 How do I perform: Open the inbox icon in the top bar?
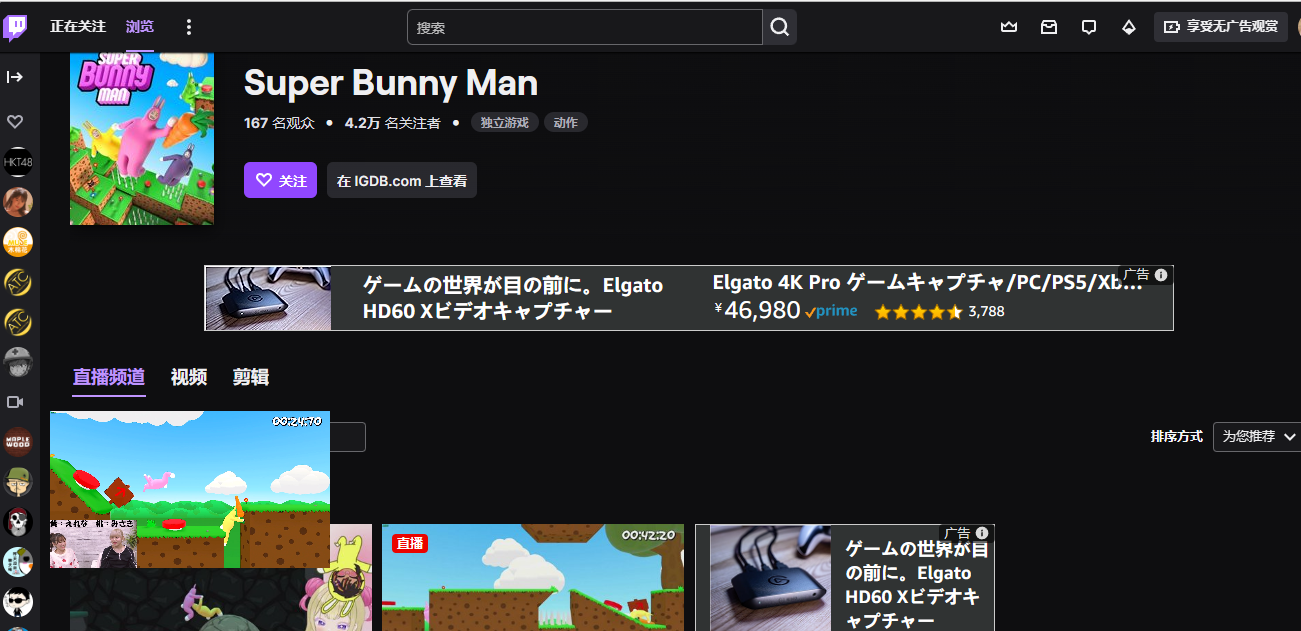tap(1048, 27)
